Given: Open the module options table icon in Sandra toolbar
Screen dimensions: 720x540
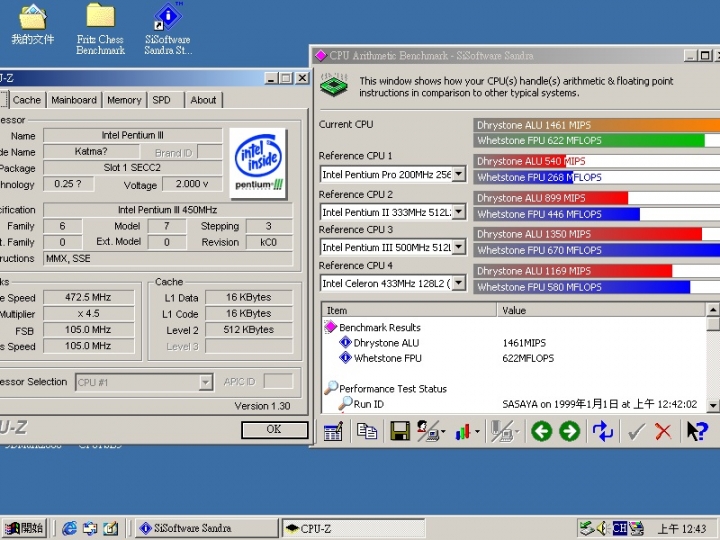Looking at the screenshot, I should [x=333, y=431].
